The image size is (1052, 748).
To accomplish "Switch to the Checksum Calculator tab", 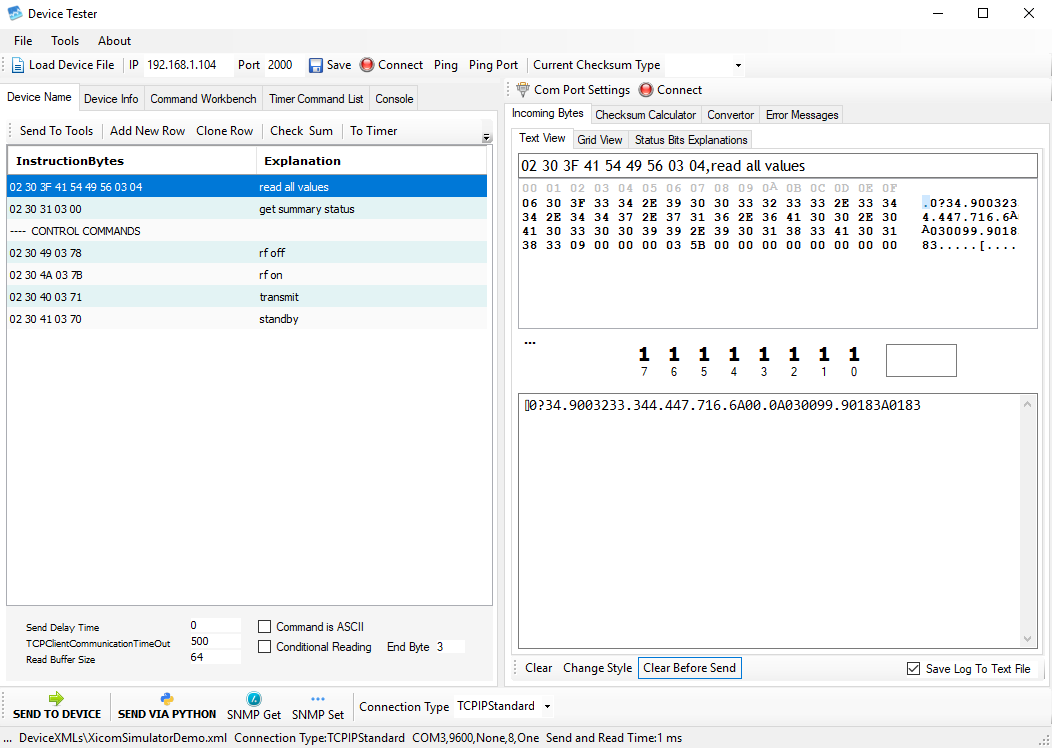I will pos(645,115).
